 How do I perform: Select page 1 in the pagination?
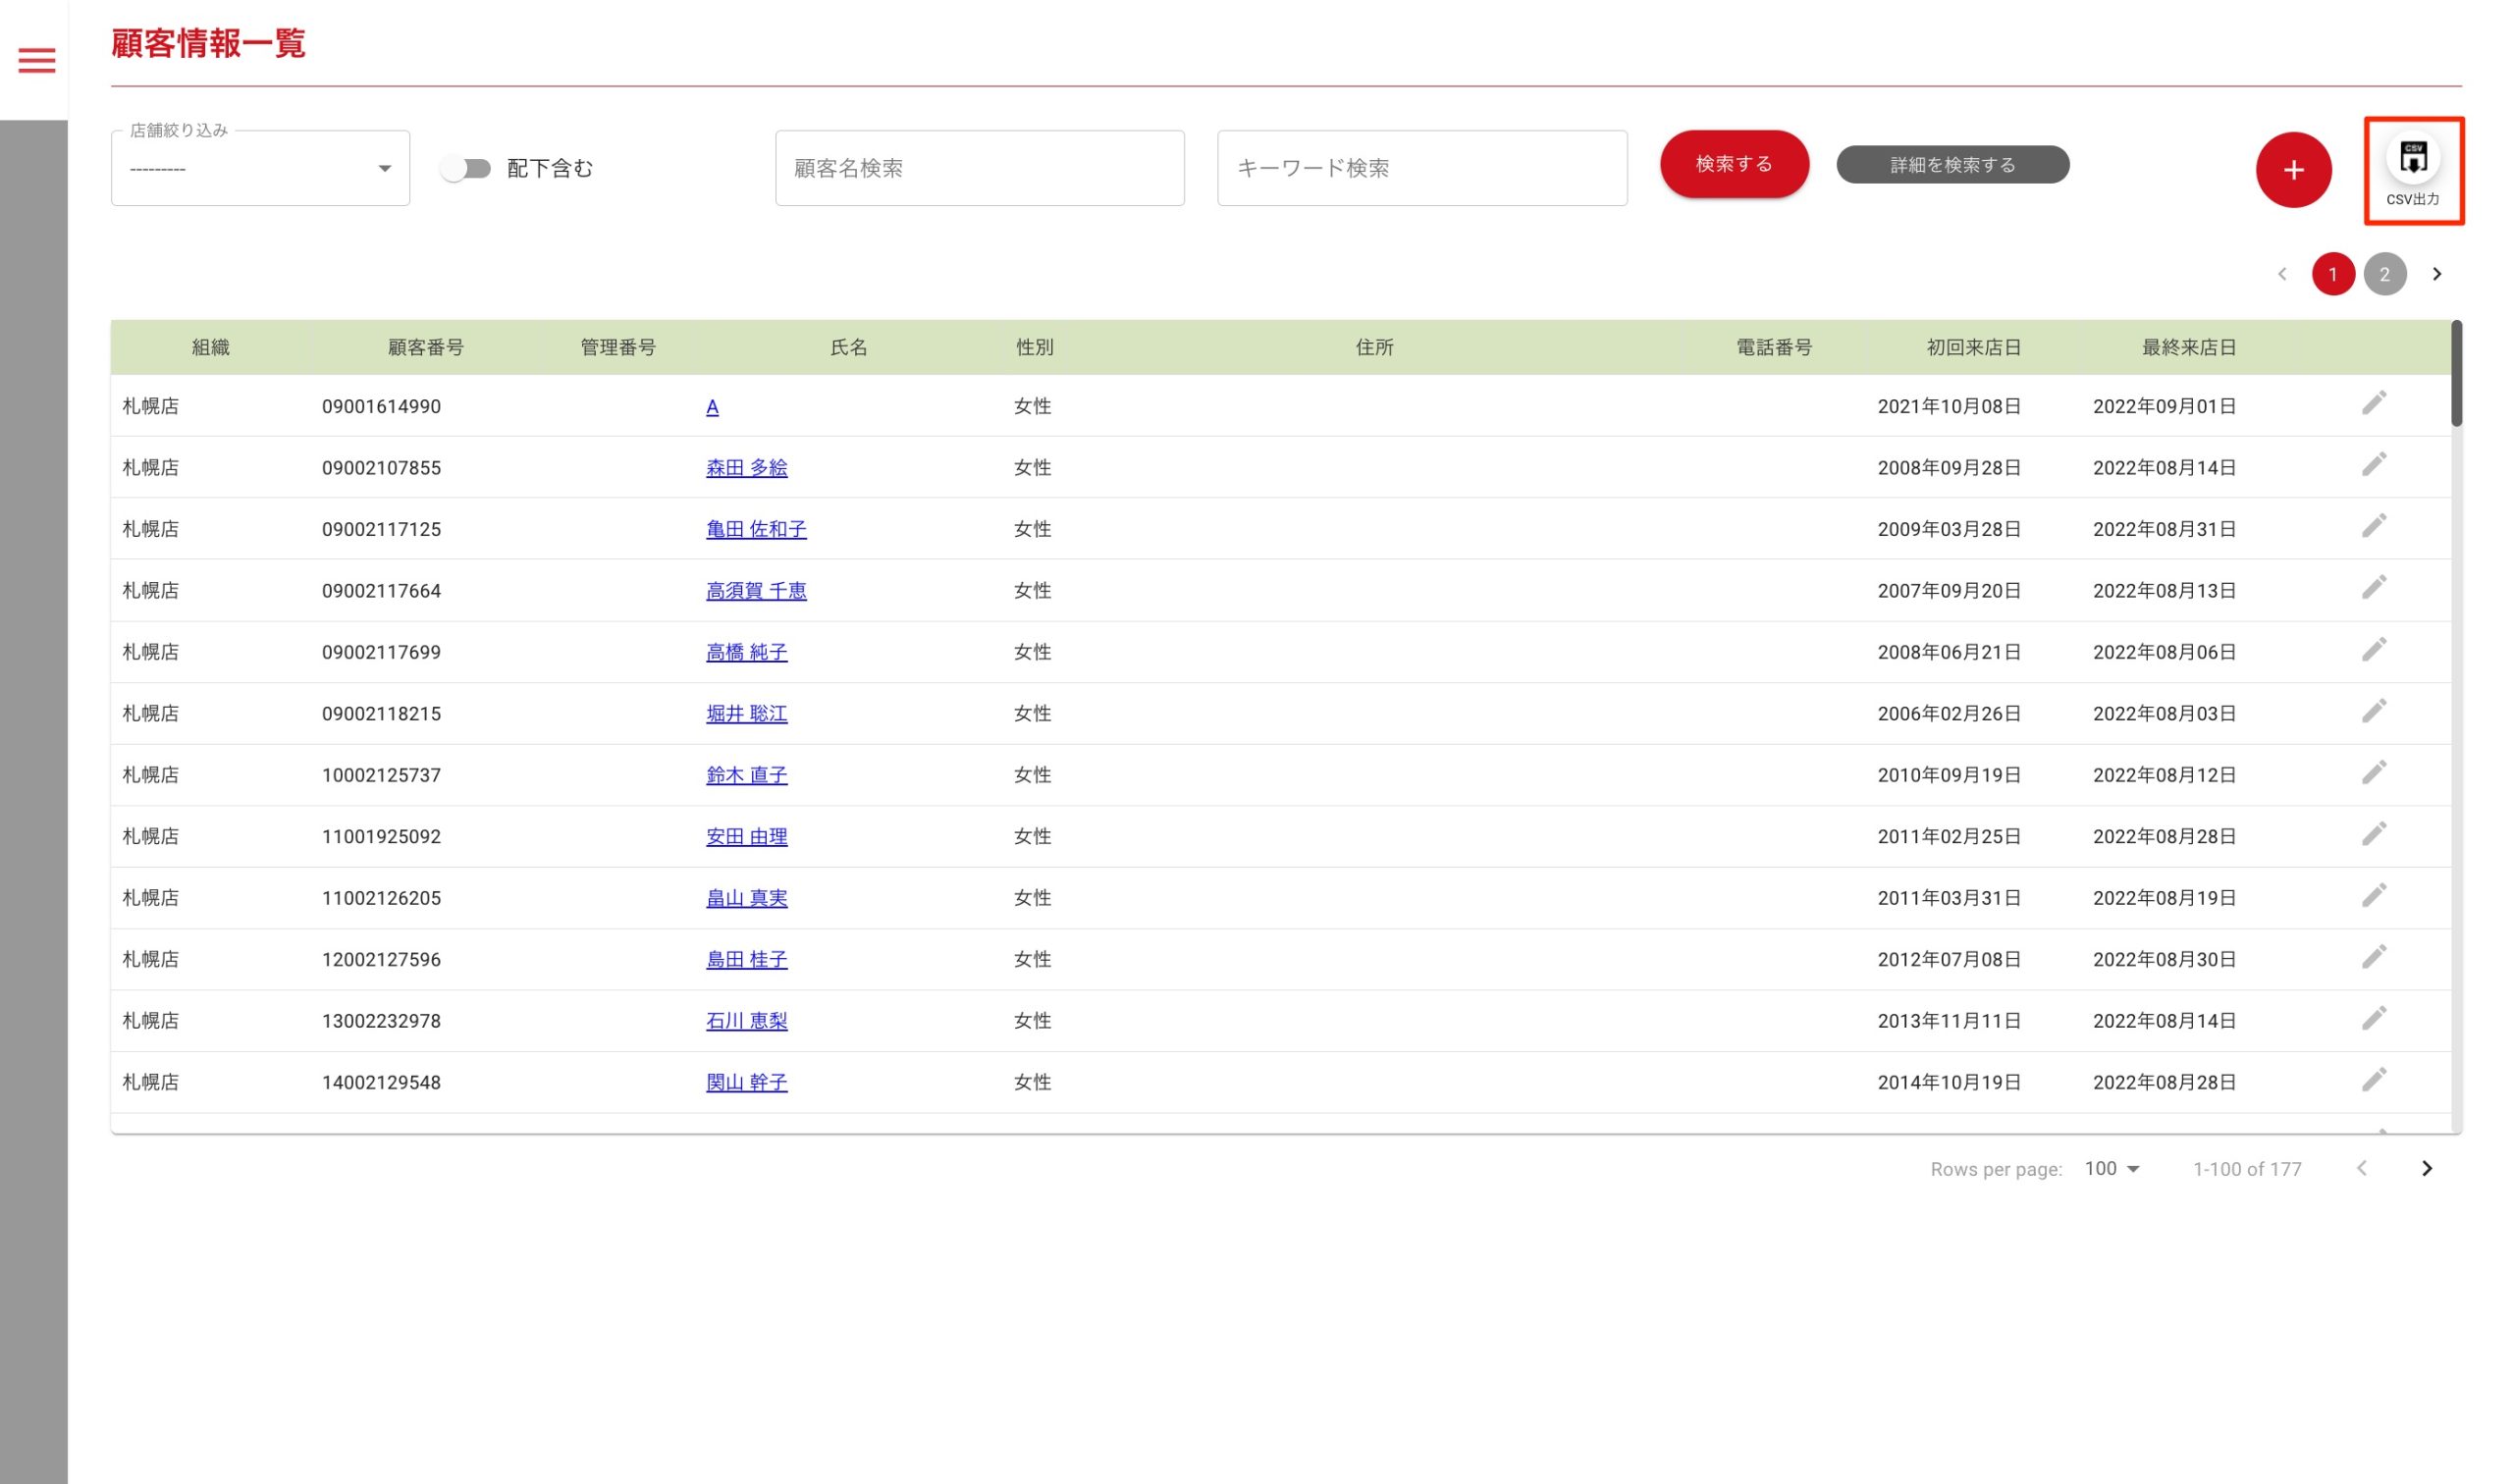tap(2332, 274)
